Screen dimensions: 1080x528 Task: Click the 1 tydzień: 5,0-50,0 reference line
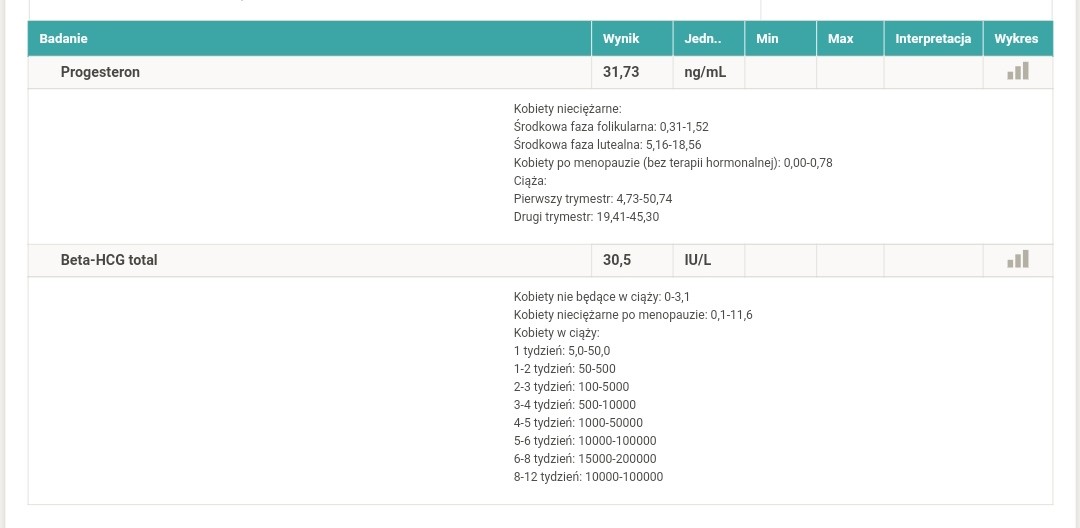(561, 351)
